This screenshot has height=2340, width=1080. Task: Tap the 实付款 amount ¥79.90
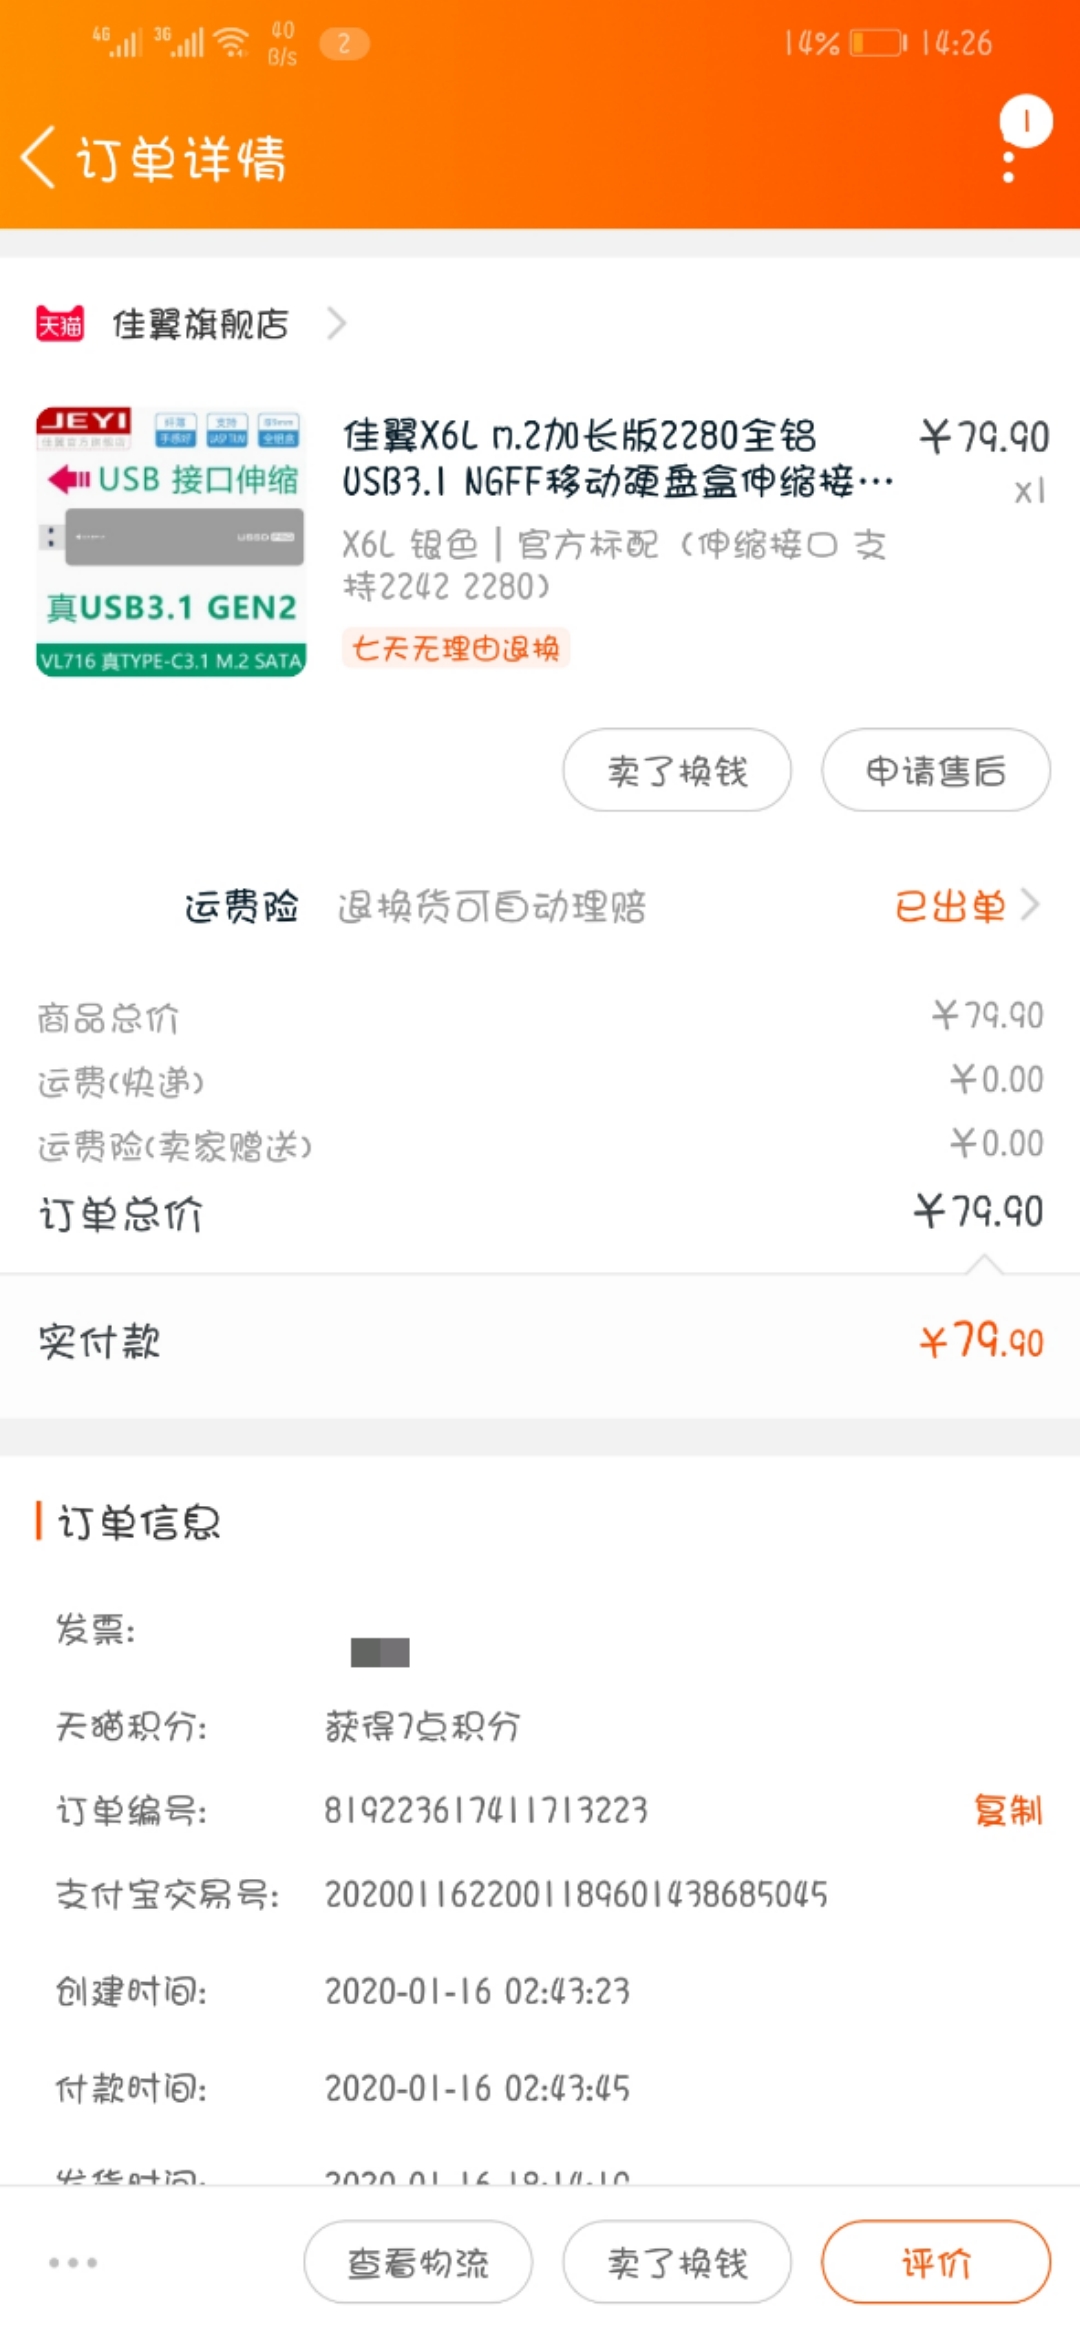coord(981,1340)
